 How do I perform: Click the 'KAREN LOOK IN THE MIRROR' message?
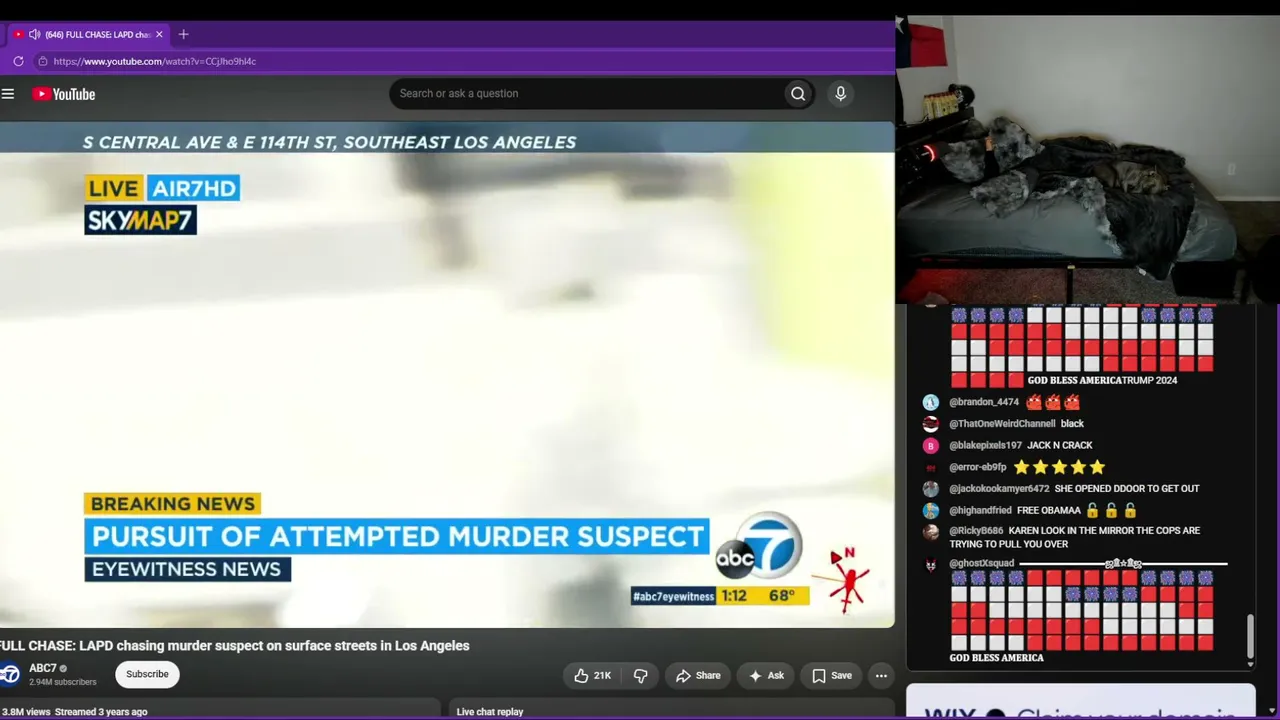(1075, 538)
